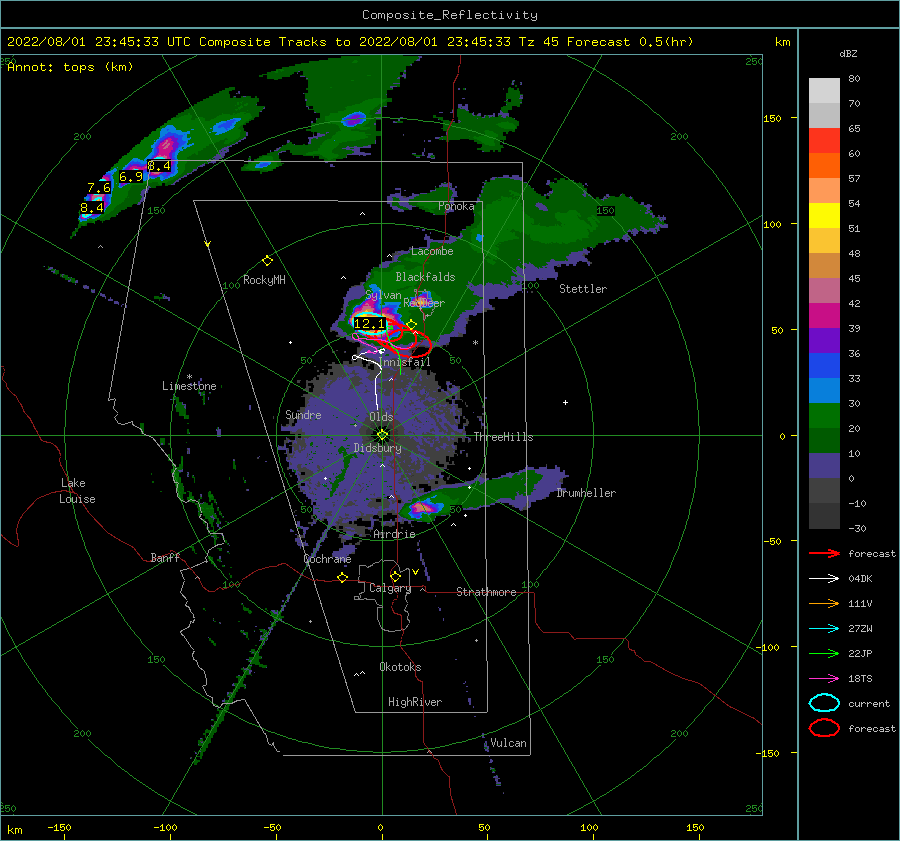900x841 pixels.
Task: Click the 12.1 storm top label
Action: pyautogui.click(x=369, y=324)
